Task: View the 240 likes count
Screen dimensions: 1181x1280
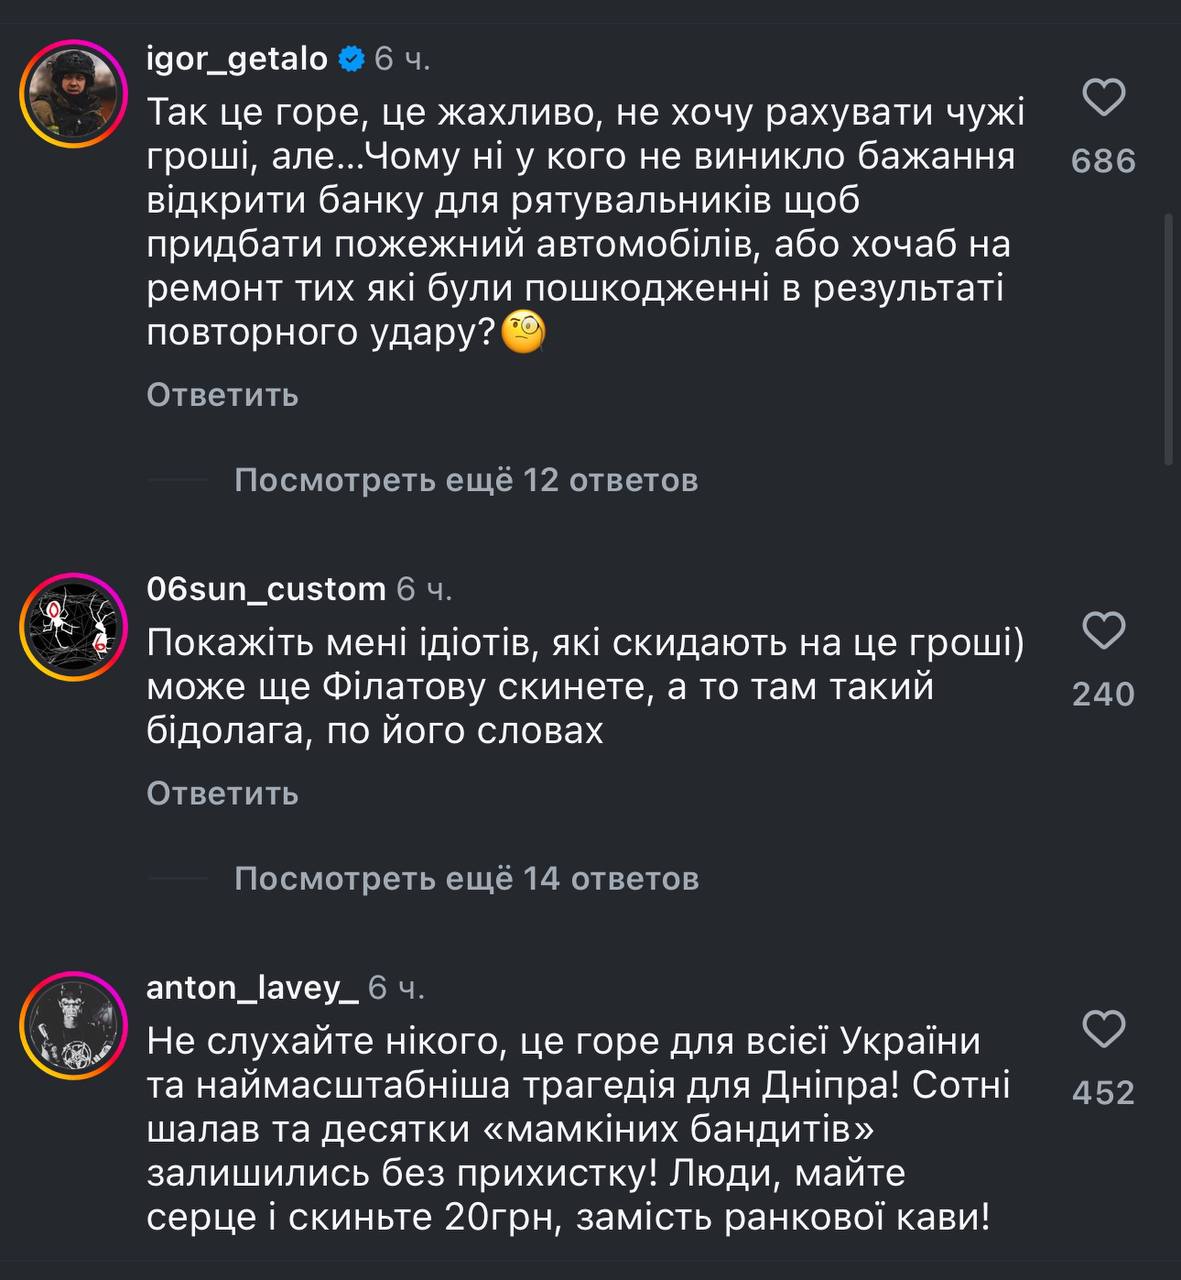Action: tap(1103, 694)
